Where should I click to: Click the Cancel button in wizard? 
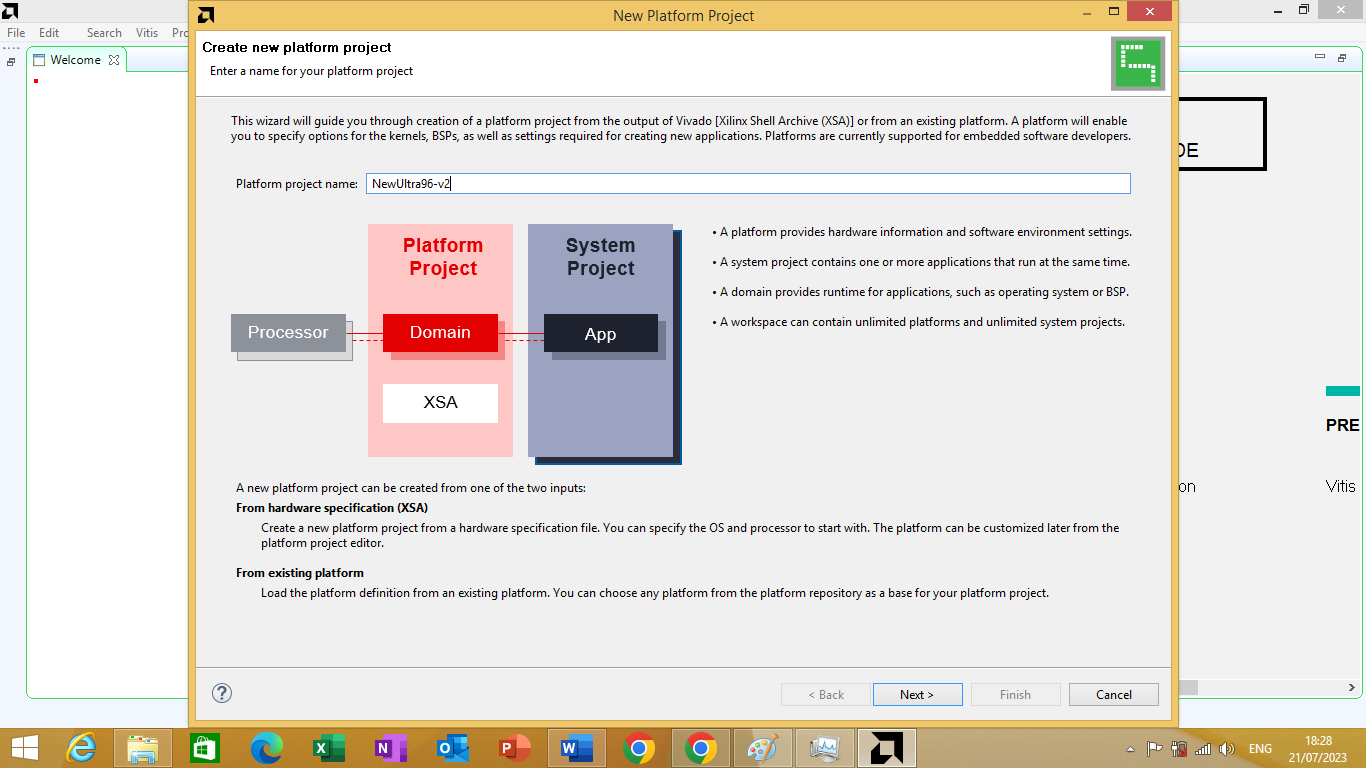coord(1113,694)
